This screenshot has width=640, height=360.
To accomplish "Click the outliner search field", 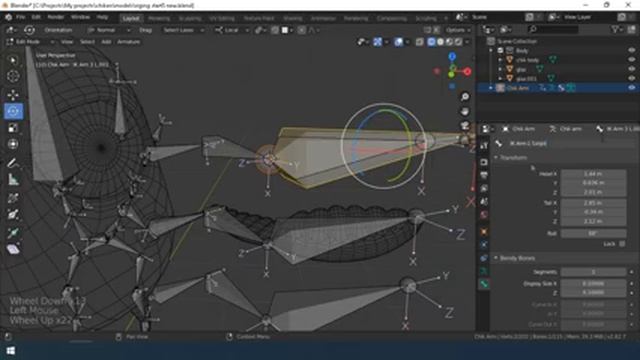I will pos(552,29).
